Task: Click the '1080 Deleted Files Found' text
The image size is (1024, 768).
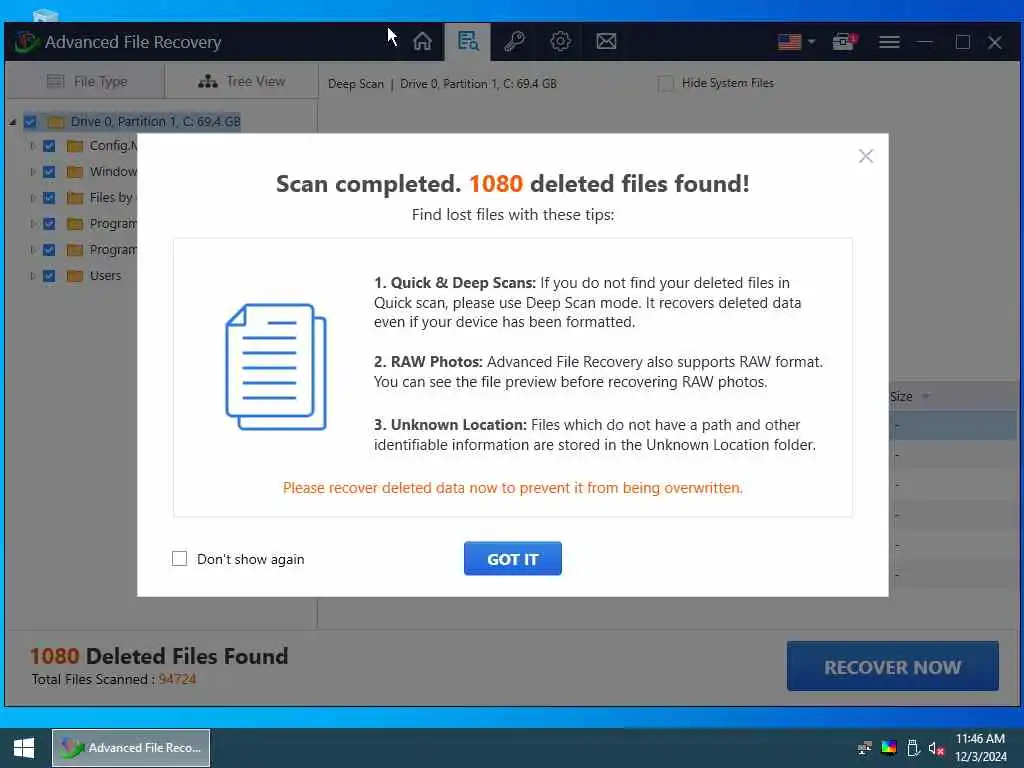Action: [159, 656]
